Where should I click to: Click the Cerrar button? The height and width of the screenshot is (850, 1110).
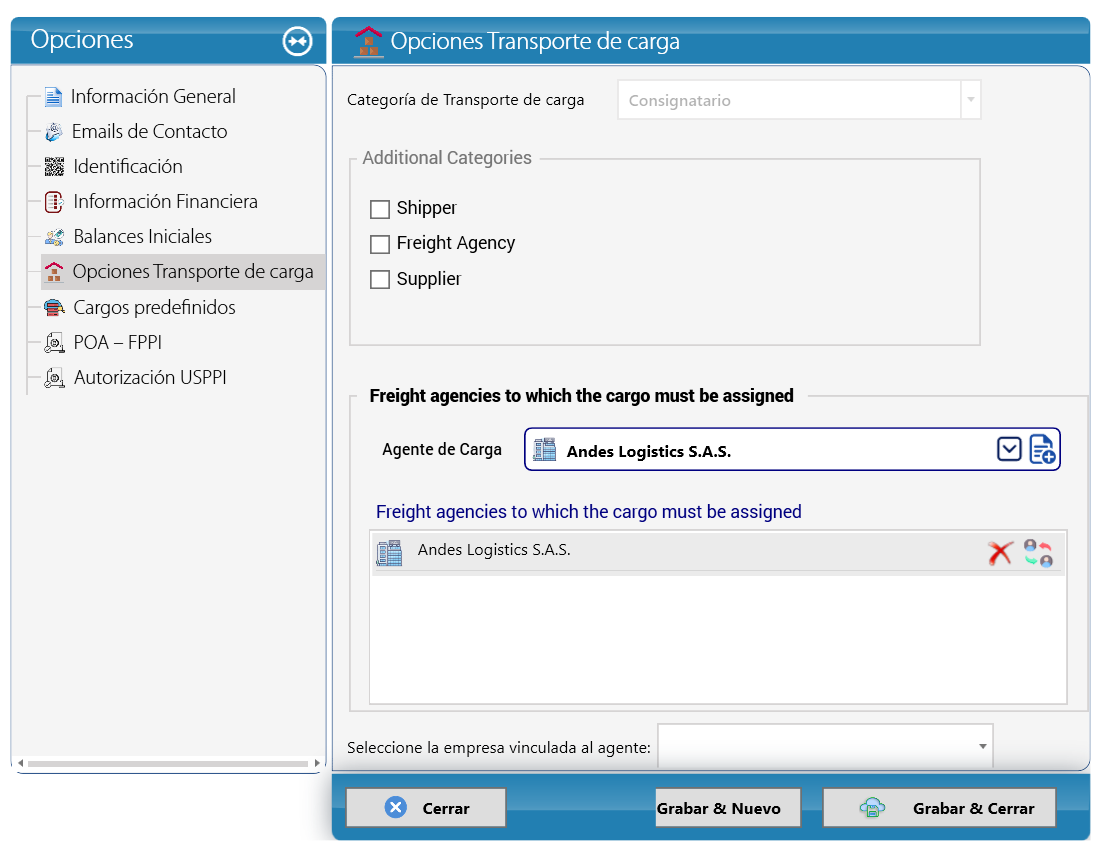click(426, 808)
